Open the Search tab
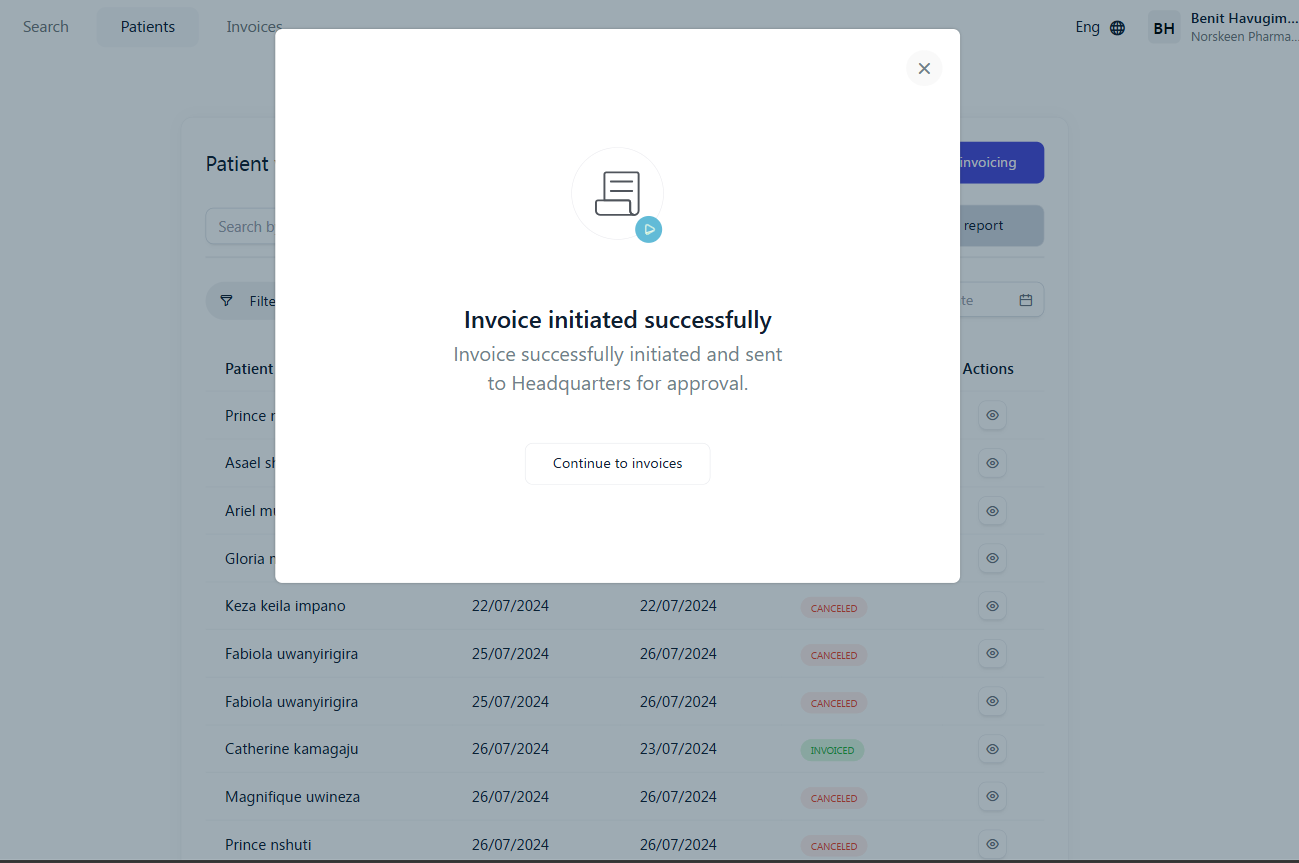 tap(46, 27)
